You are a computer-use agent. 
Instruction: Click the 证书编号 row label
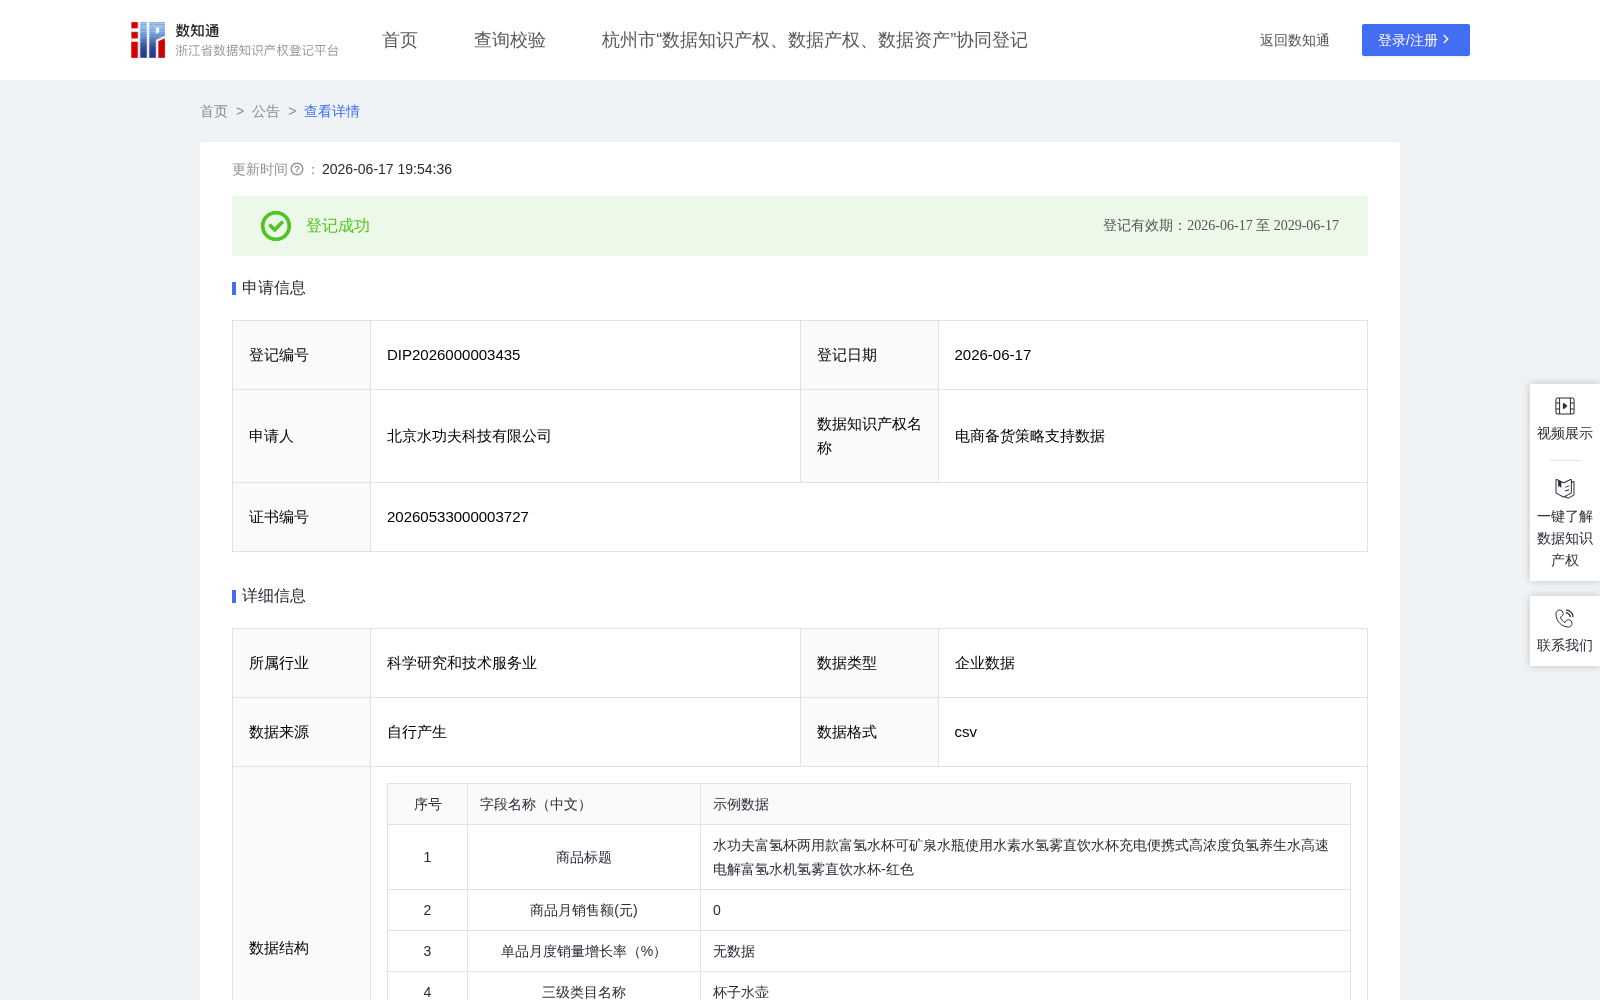click(279, 517)
